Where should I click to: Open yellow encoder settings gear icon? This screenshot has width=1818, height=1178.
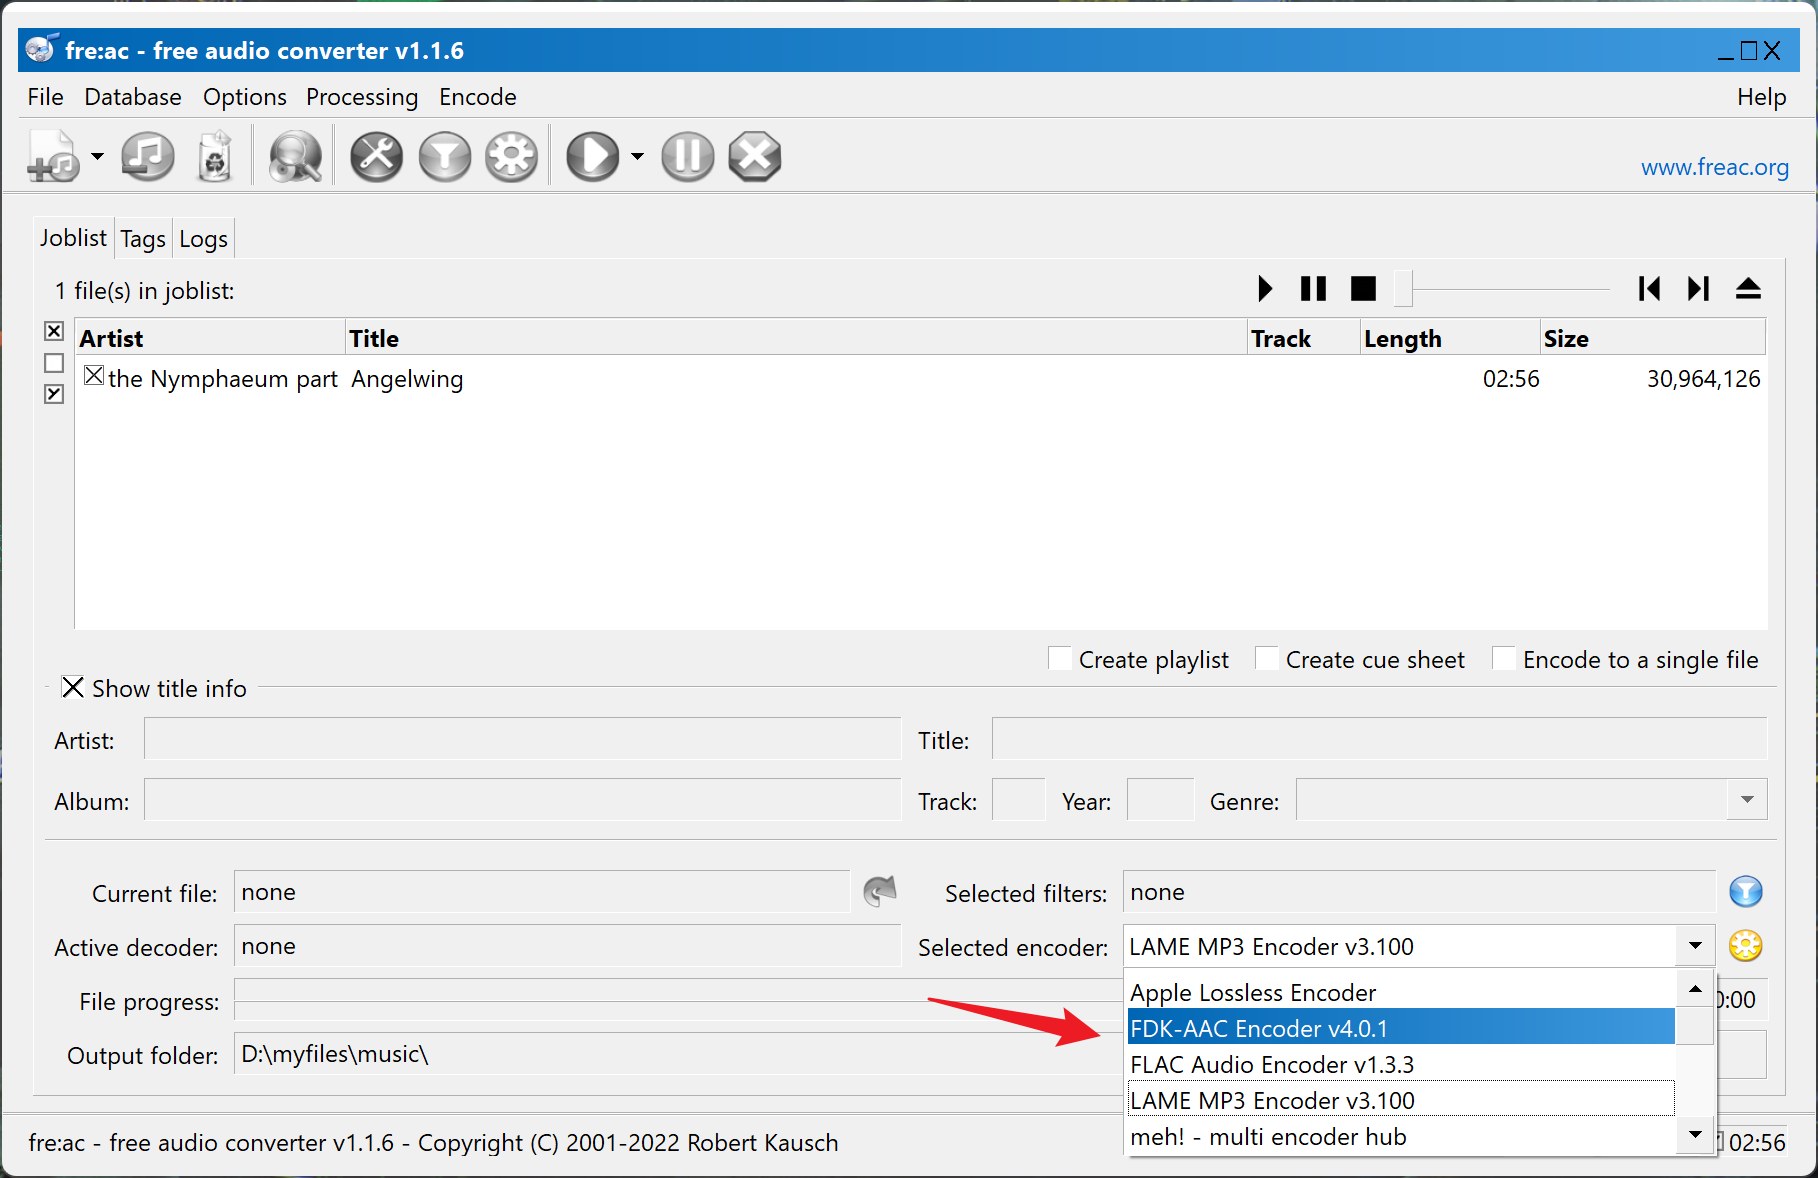1746,946
